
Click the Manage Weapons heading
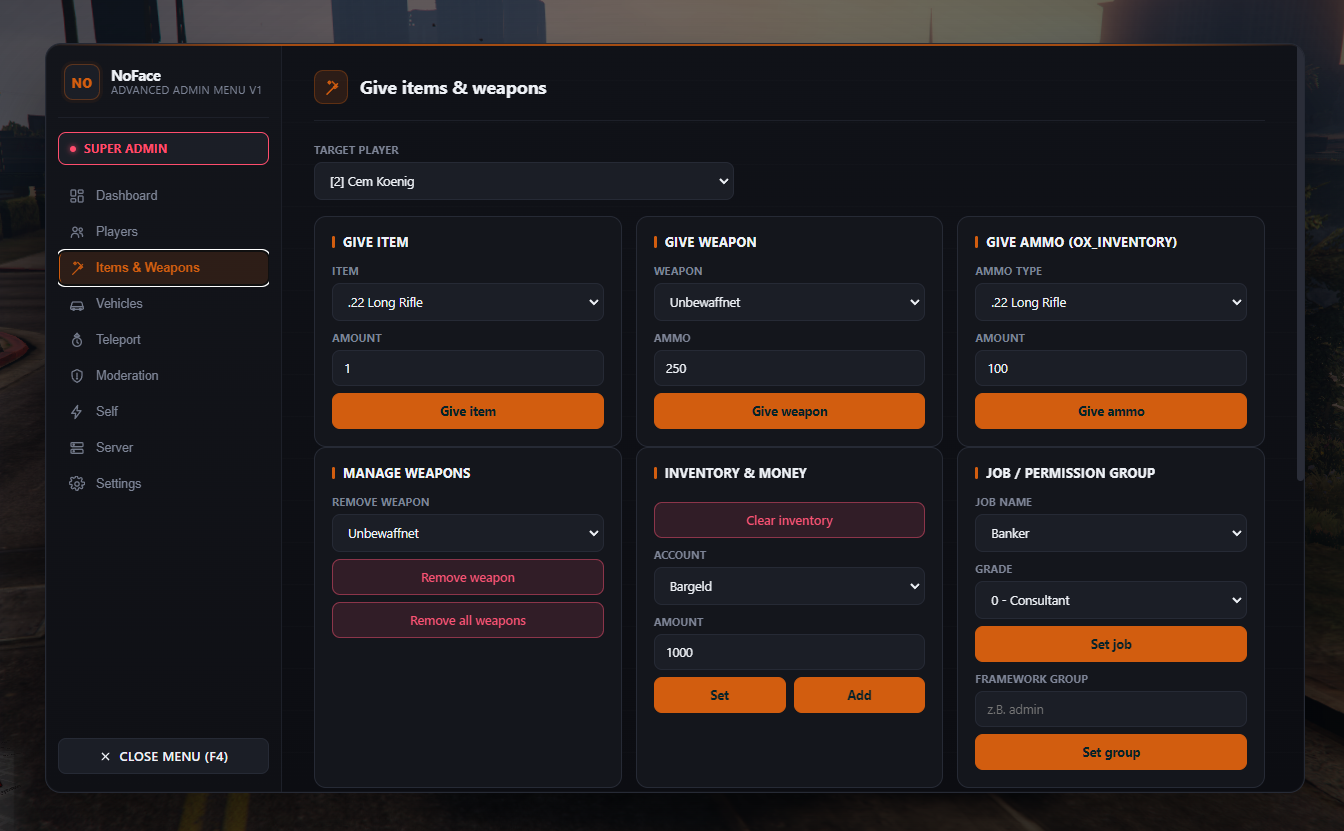406,473
